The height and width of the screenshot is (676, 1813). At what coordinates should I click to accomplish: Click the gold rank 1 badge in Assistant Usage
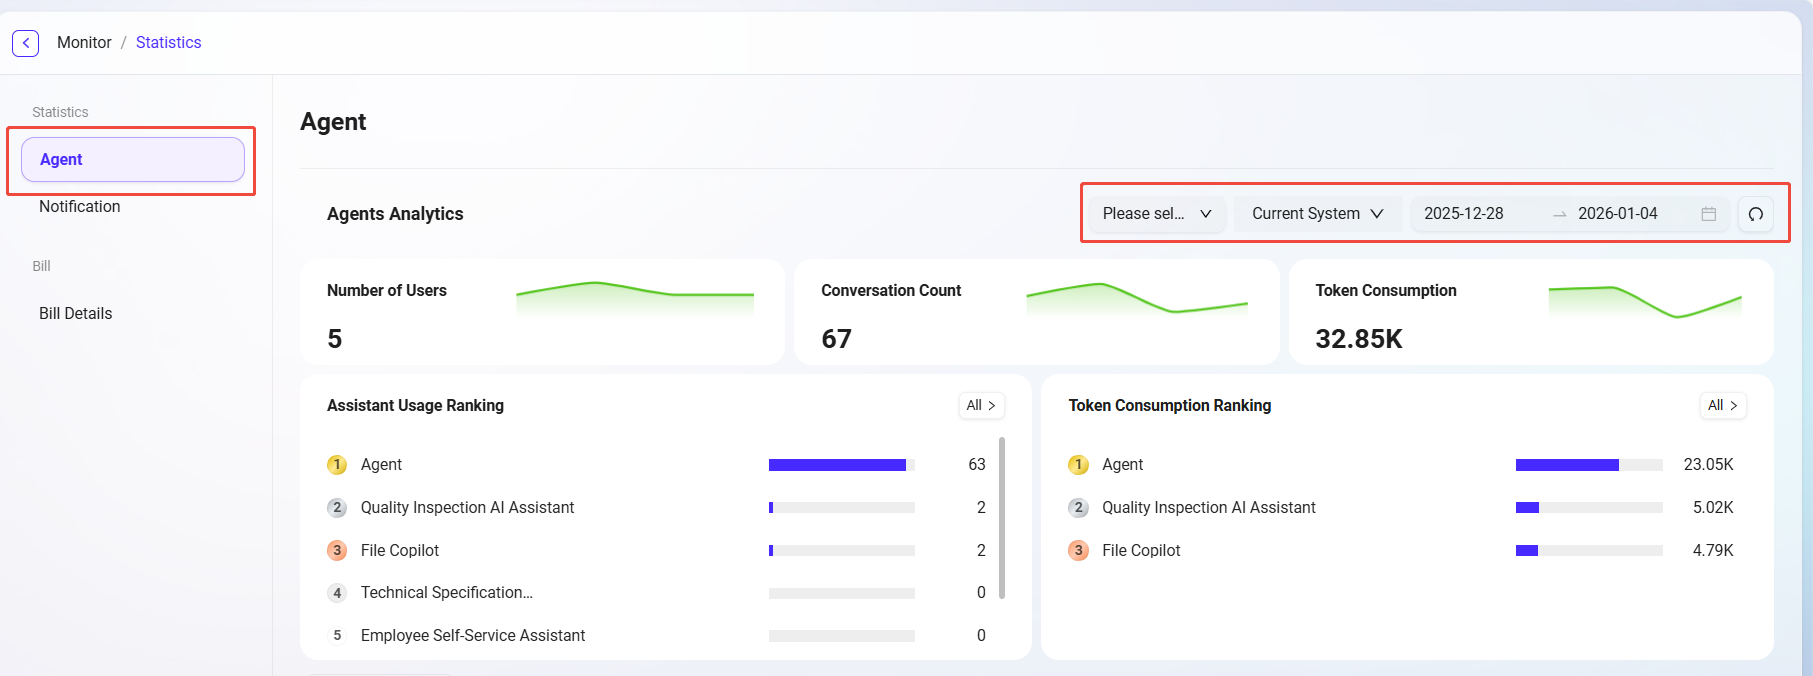[337, 465]
